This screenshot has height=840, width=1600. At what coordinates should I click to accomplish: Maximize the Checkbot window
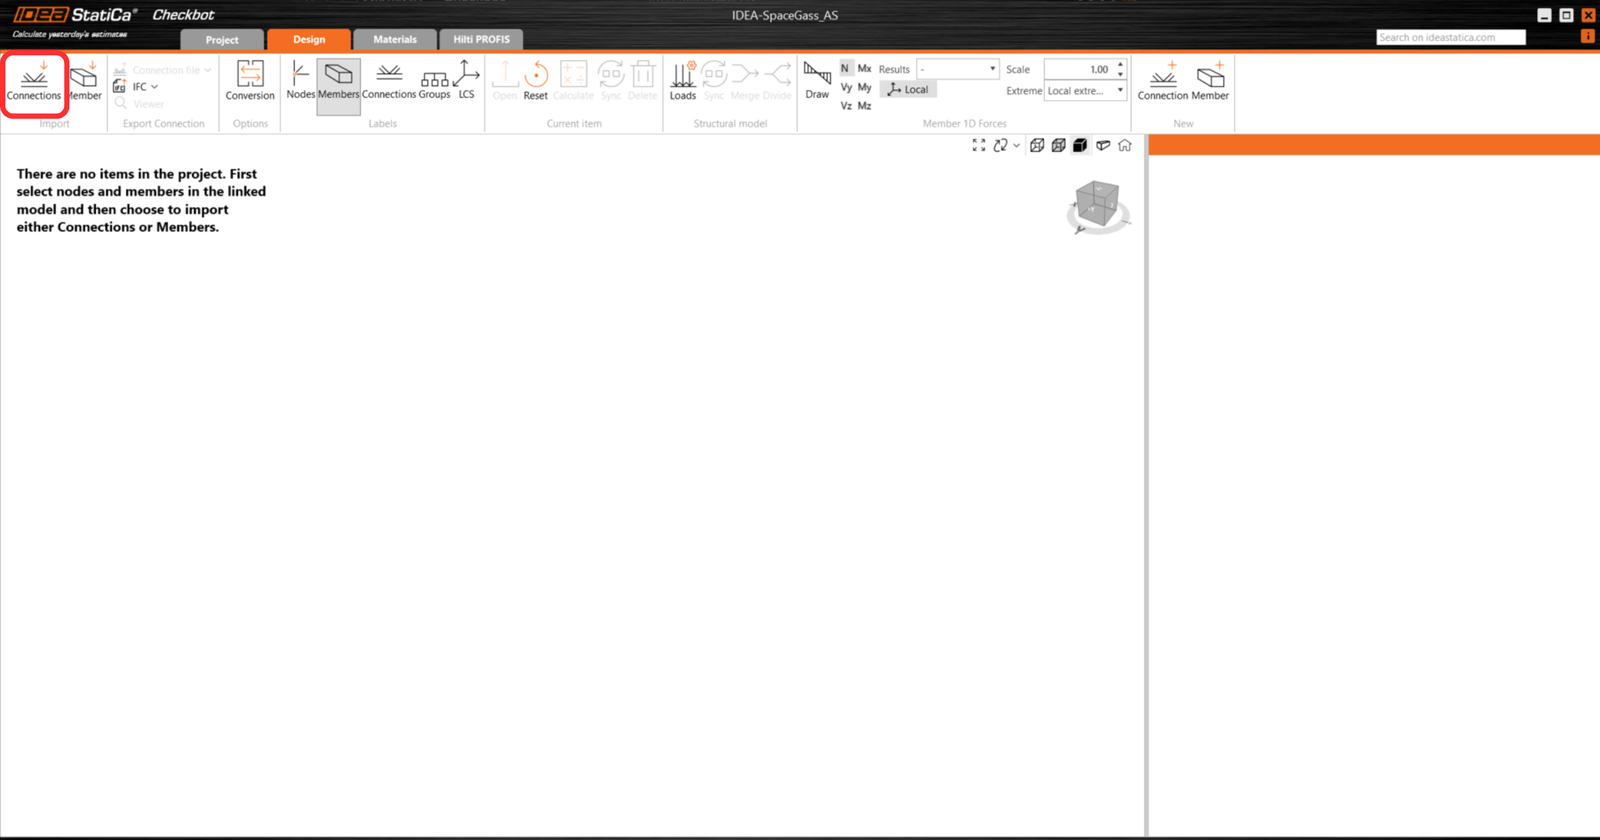coord(1567,15)
